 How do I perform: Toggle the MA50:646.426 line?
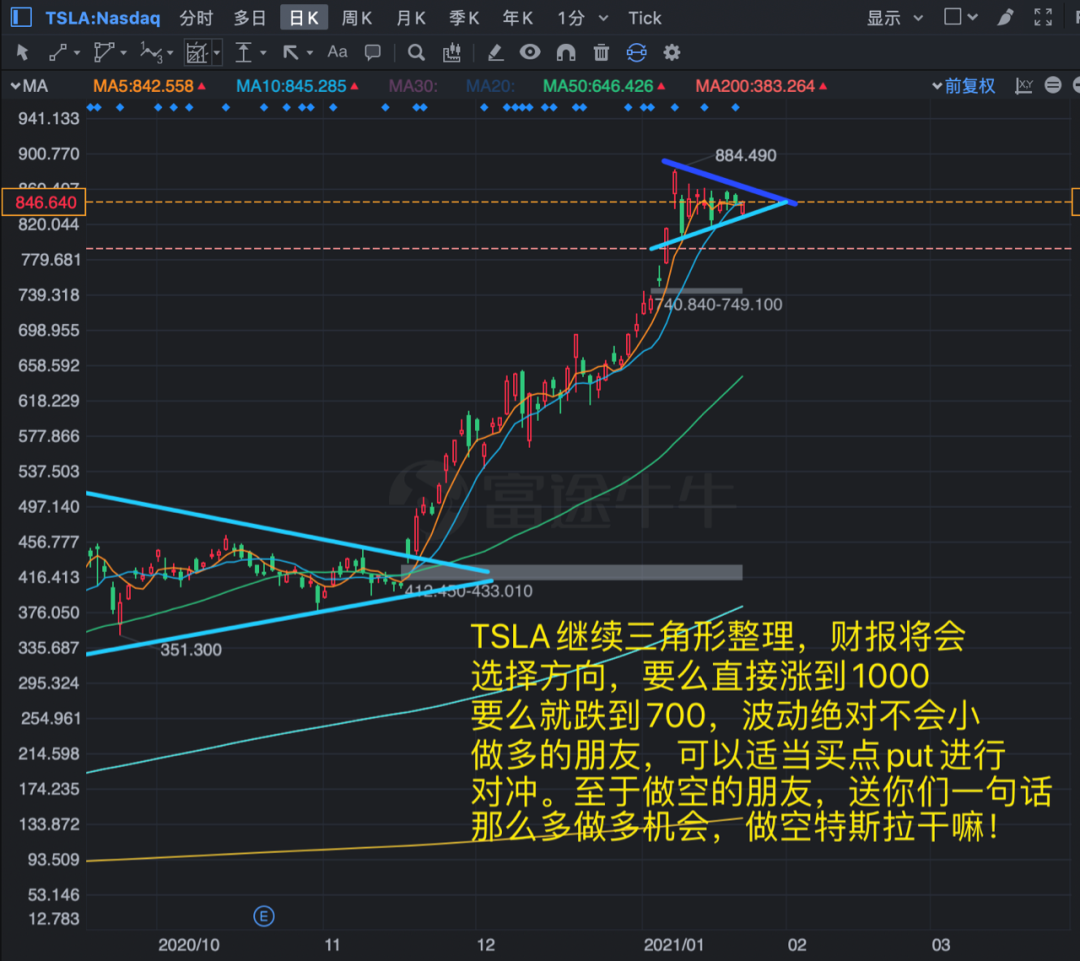[x=604, y=86]
